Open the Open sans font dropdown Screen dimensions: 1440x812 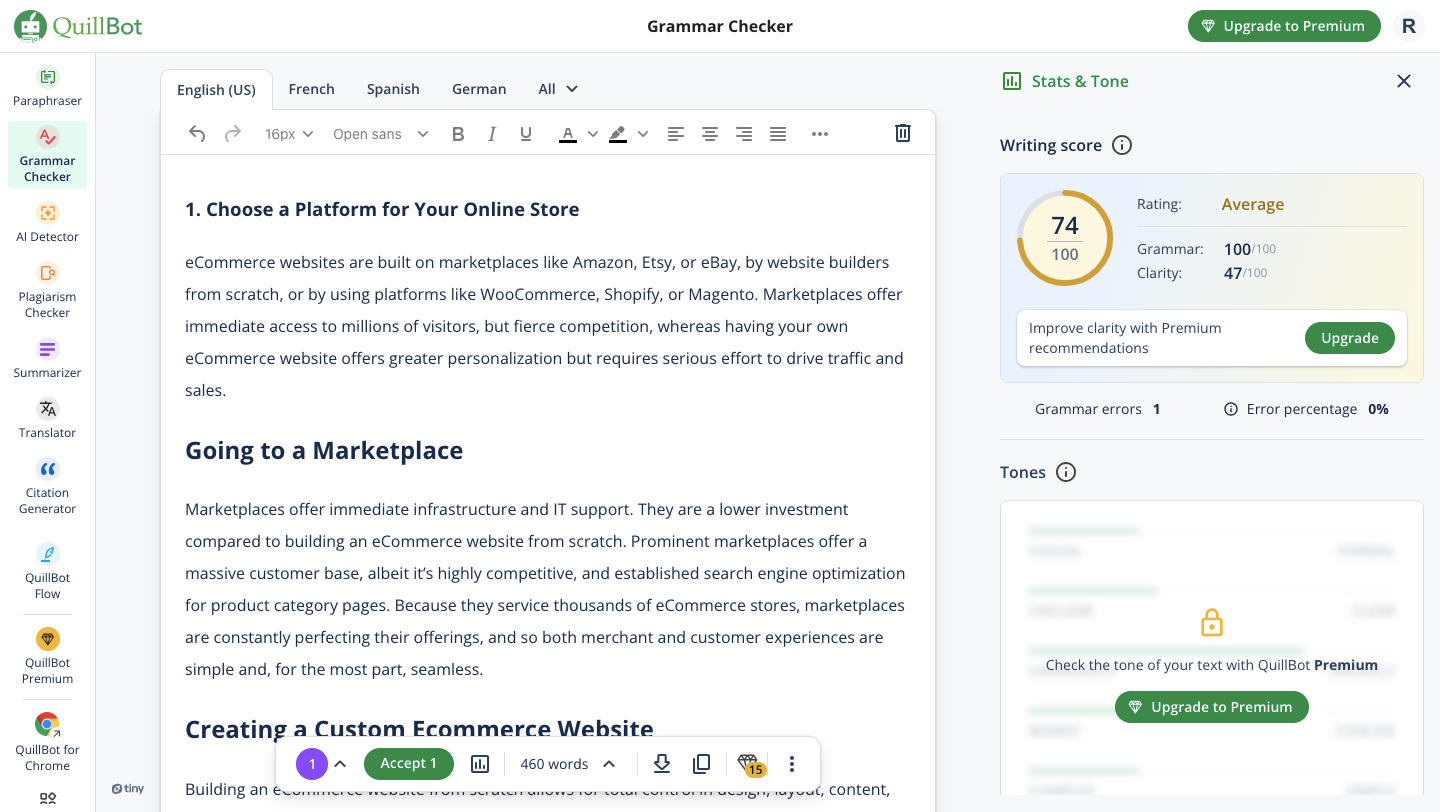[380, 134]
